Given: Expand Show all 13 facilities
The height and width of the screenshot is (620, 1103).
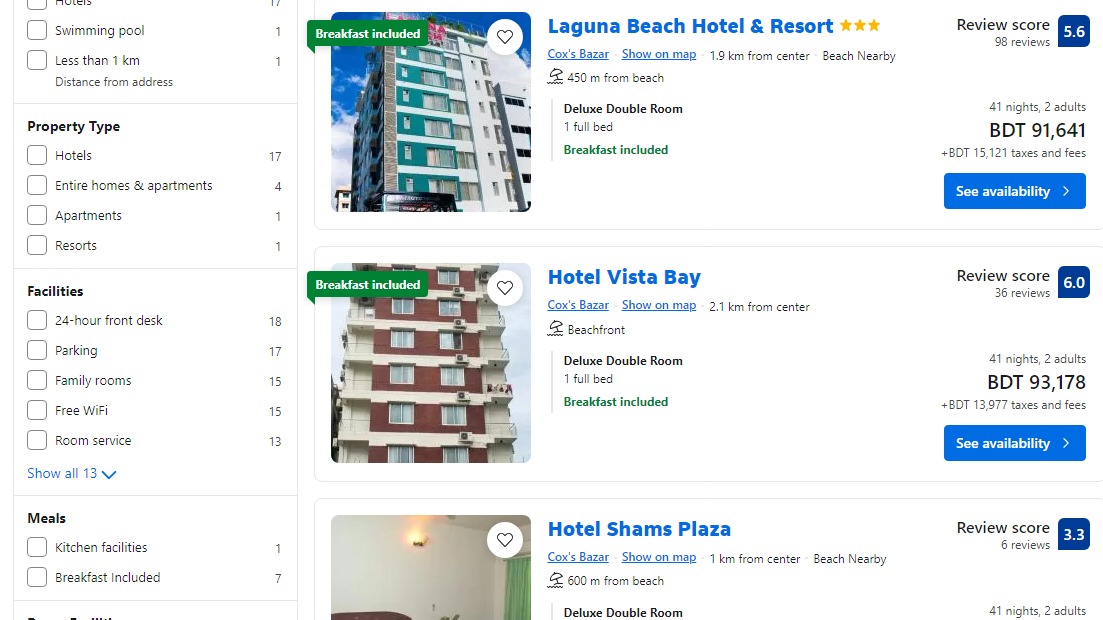Looking at the screenshot, I should coord(71,474).
